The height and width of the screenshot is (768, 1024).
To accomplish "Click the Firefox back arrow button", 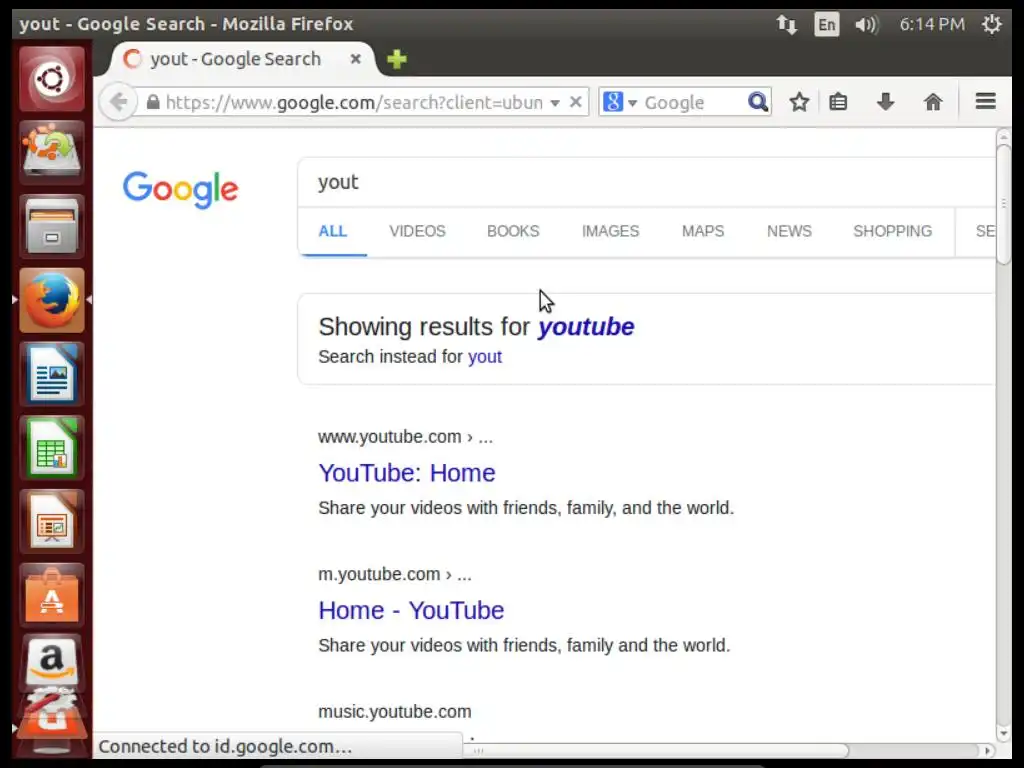I will coord(118,102).
